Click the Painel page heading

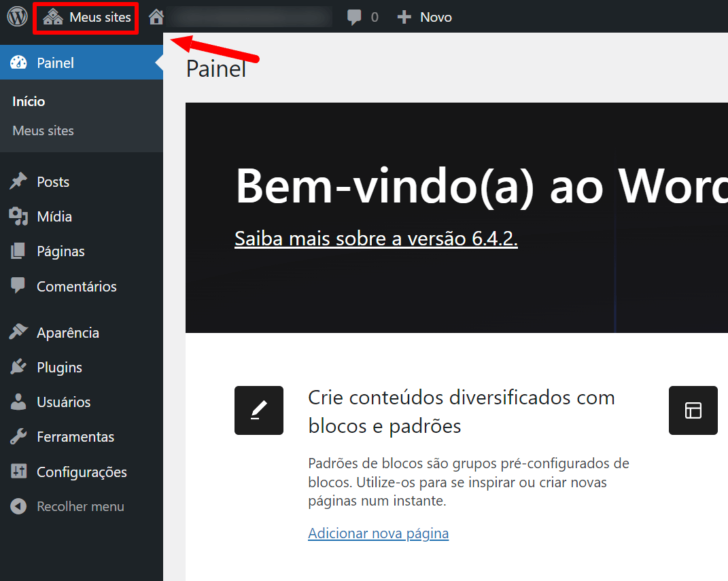tap(216, 69)
